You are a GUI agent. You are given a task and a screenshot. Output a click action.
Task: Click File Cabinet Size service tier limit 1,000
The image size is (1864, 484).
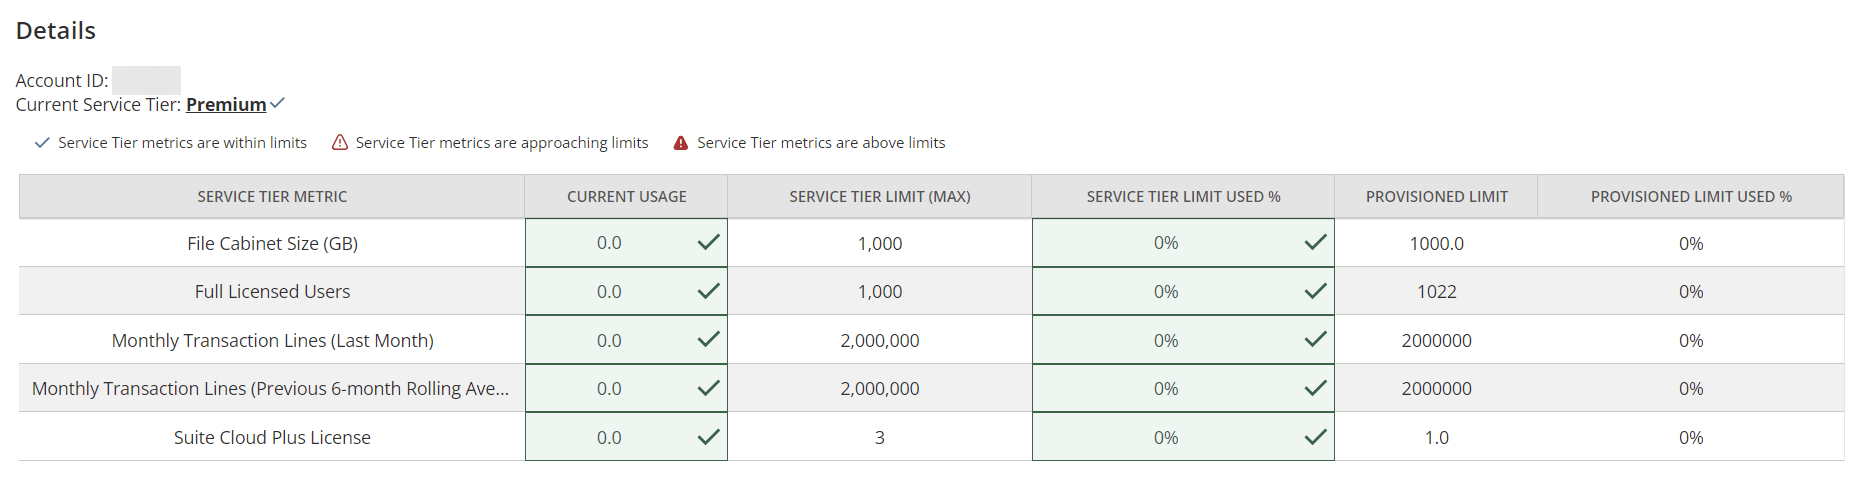880,243
